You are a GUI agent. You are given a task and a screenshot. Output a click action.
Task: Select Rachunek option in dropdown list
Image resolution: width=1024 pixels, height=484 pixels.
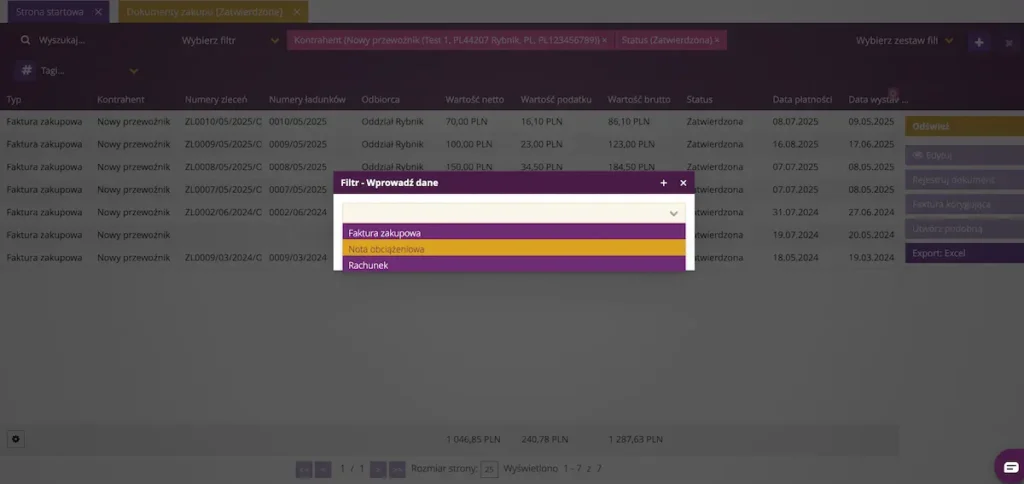coord(514,265)
